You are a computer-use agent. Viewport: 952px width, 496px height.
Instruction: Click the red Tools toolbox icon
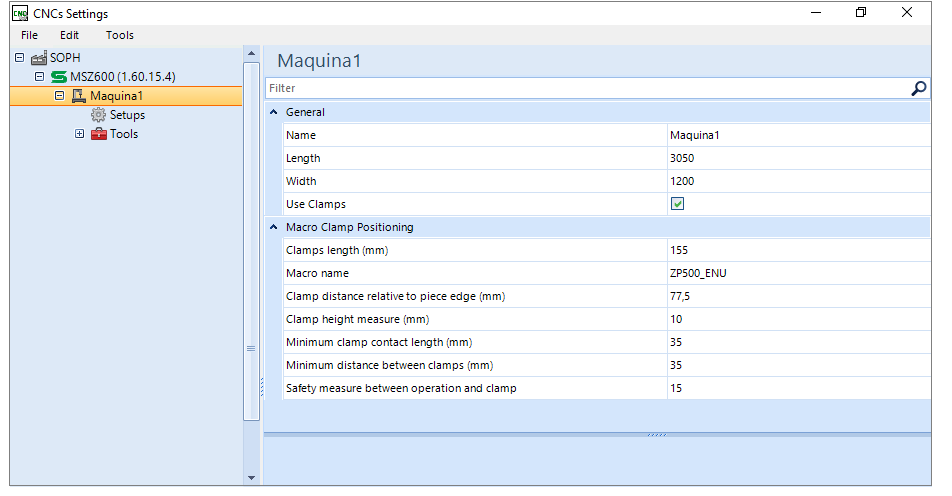tap(98, 134)
